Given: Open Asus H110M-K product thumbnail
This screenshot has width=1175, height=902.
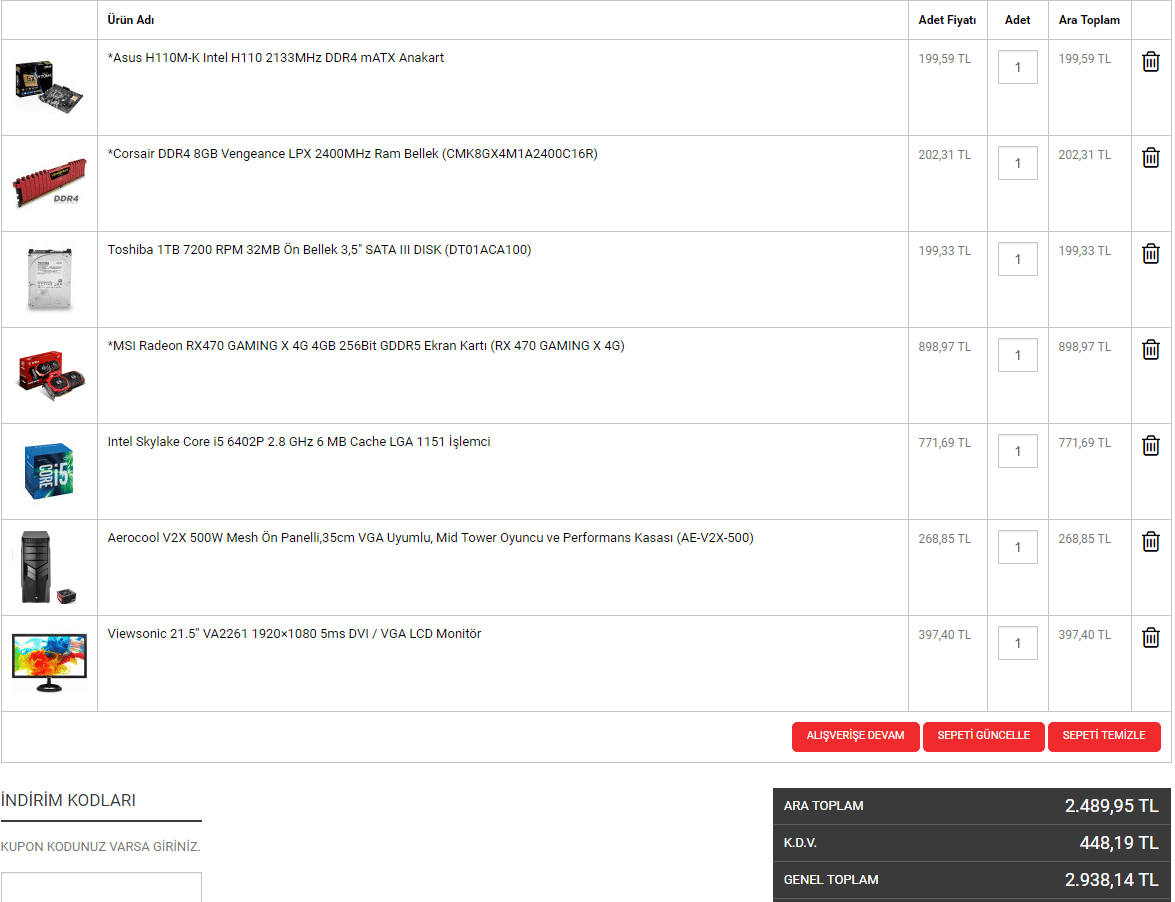Looking at the screenshot, I should [49, 87].
